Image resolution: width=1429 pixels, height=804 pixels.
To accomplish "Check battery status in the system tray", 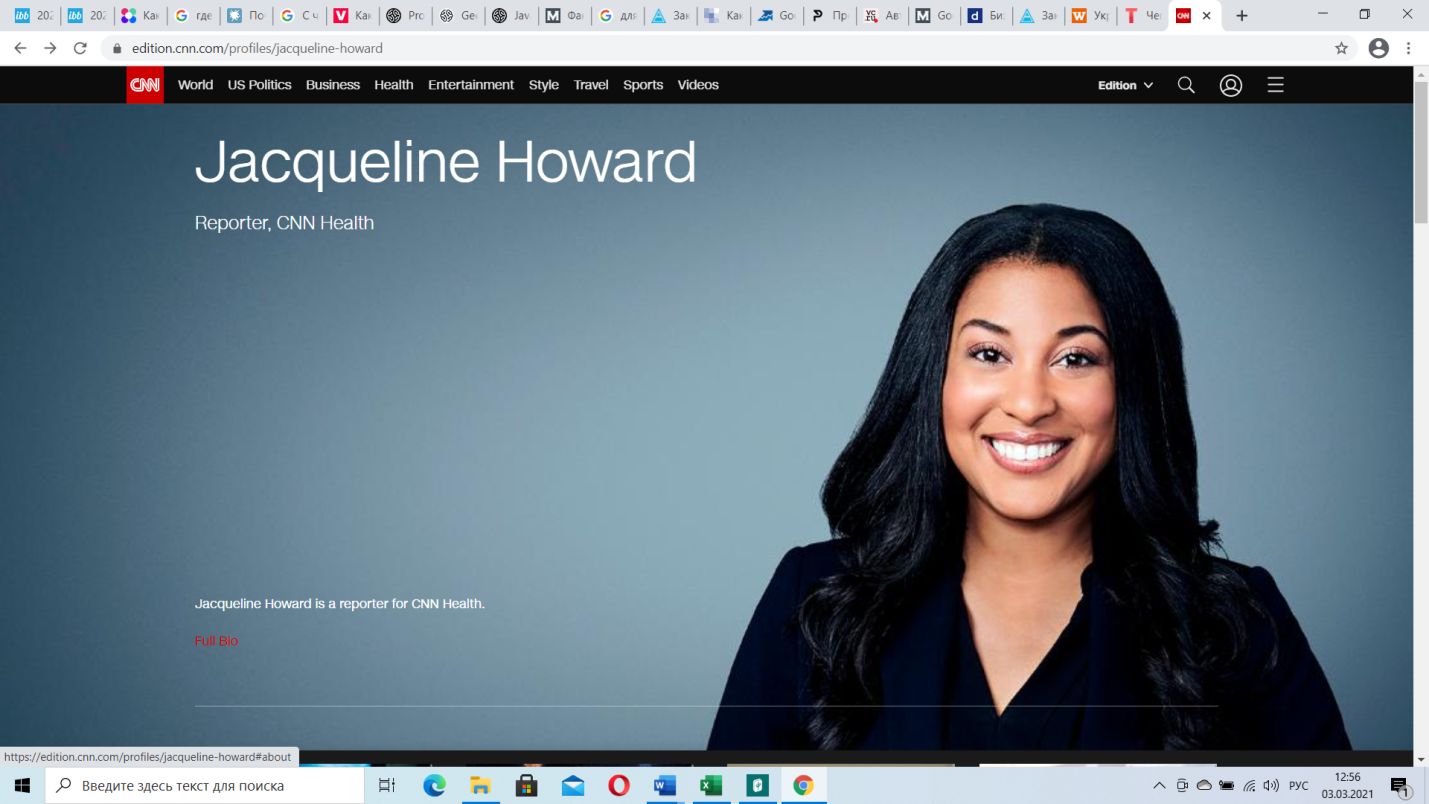I will point(1226,786).
